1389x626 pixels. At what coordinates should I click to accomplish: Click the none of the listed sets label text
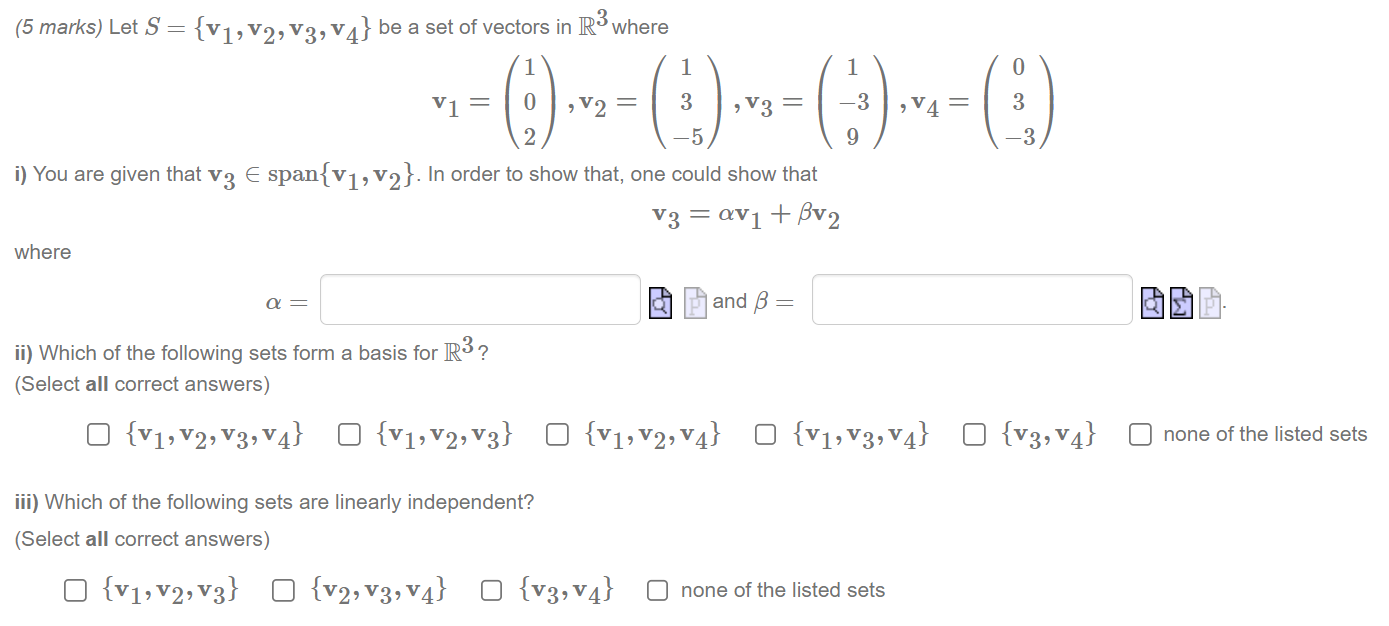tap(778, 590)
